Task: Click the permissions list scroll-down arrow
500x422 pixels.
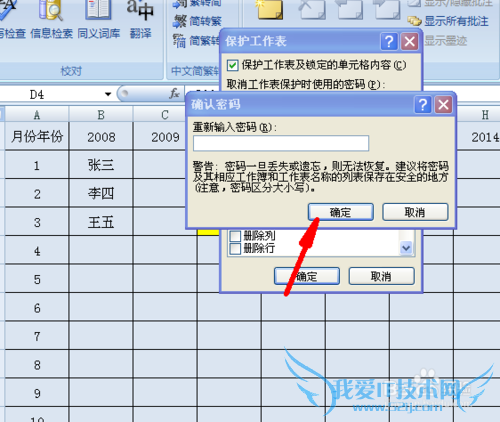Action: click(x=406, y=248)
